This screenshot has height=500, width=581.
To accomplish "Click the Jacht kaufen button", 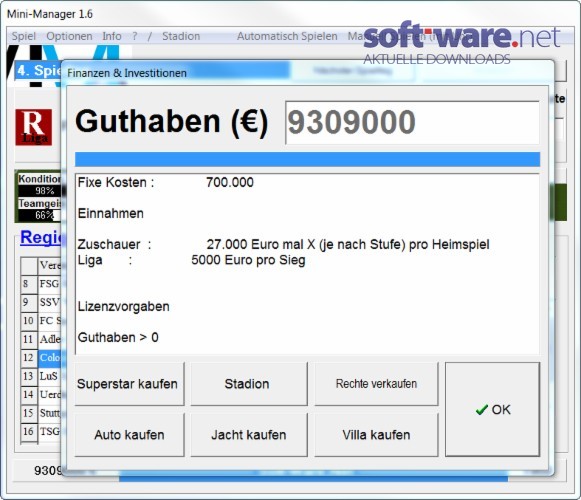I will (249, 435).
